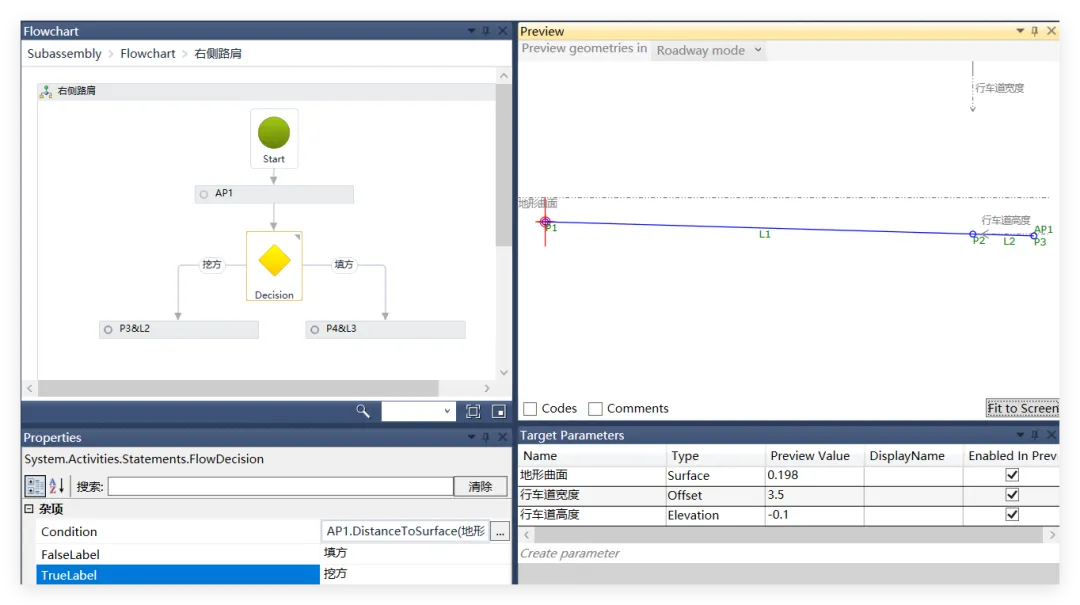Select the 挖方 branch label
The width and height of the screenshot is (1080, 605).
pyautogui.click(x=211, y=265)
